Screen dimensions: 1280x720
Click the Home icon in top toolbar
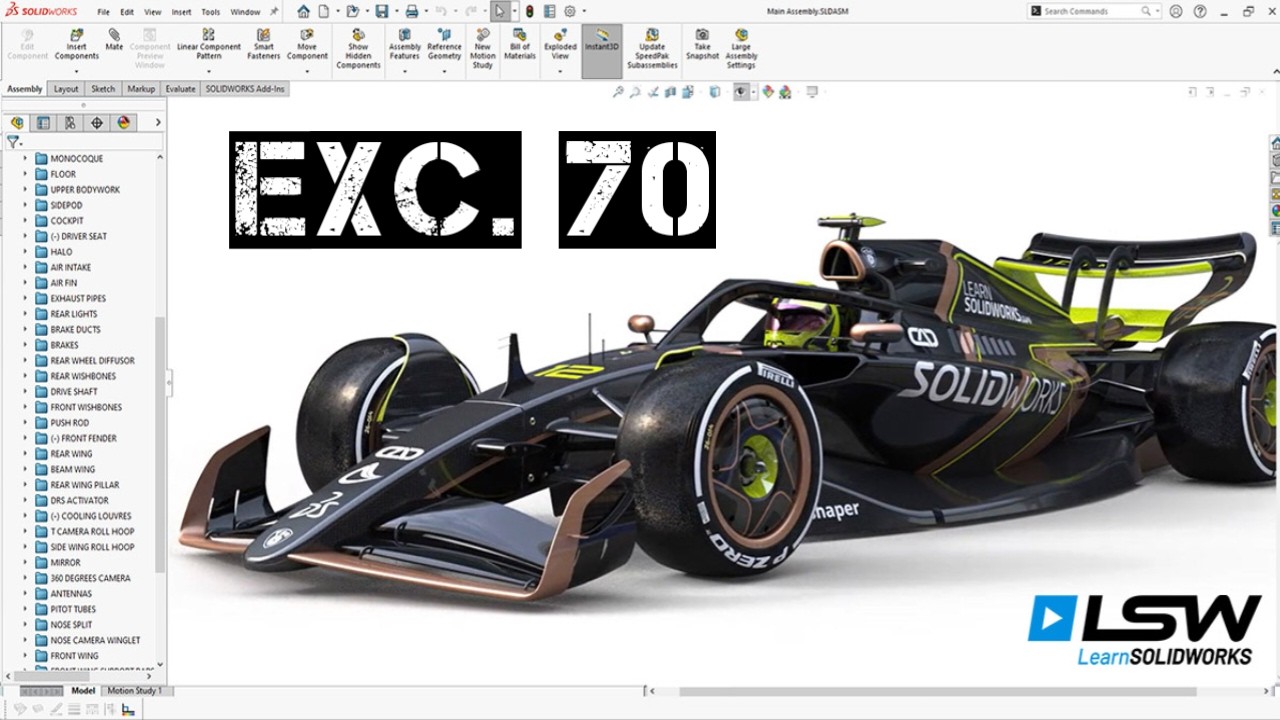coord(304,11)
